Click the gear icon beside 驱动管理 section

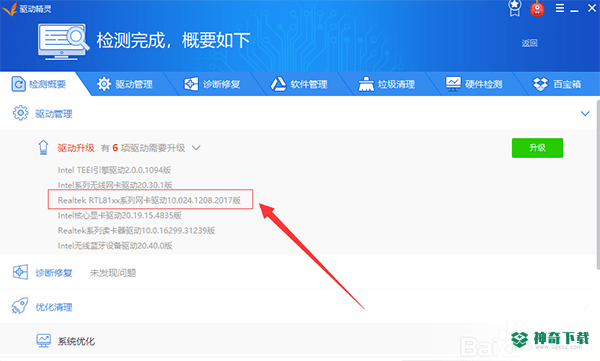point(20,113)
